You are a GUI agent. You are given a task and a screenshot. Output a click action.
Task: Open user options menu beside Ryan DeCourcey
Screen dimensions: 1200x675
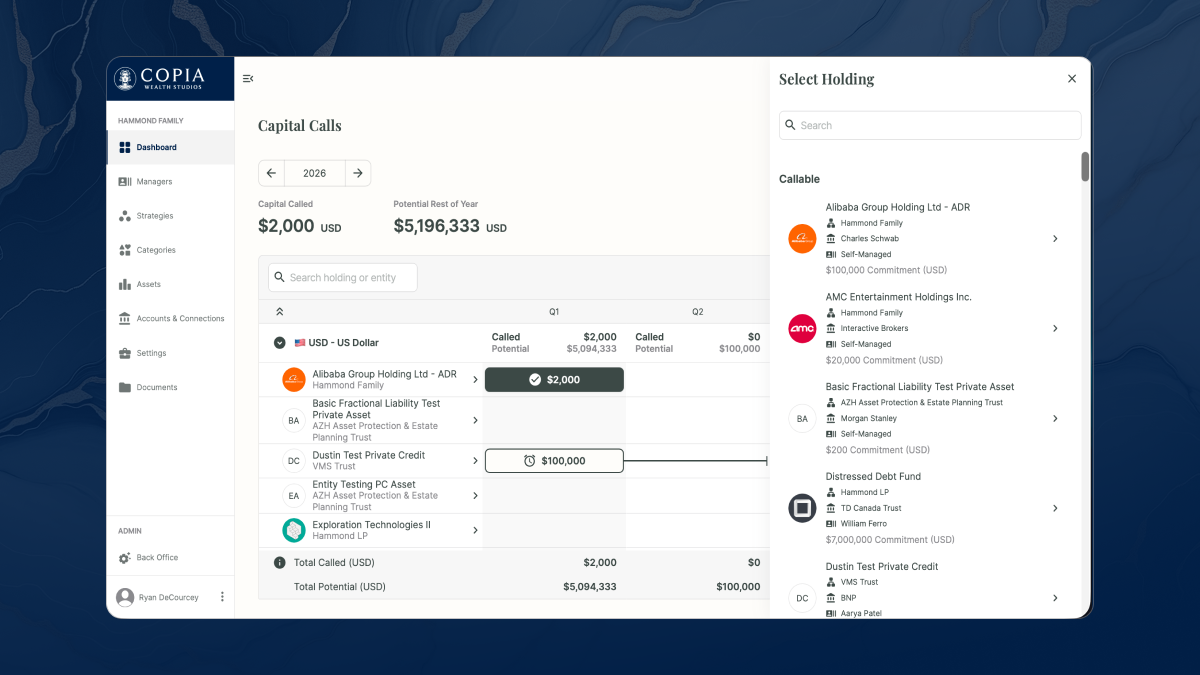tap(222, 597)
